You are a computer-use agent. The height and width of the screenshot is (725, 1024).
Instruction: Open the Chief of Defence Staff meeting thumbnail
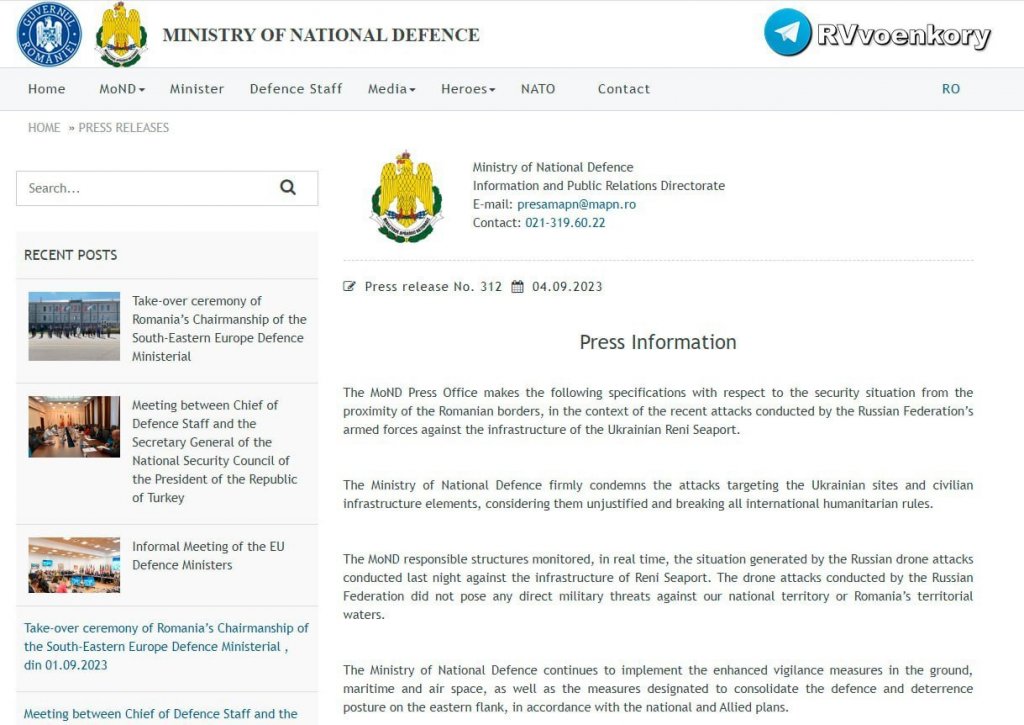click(74, 427)
